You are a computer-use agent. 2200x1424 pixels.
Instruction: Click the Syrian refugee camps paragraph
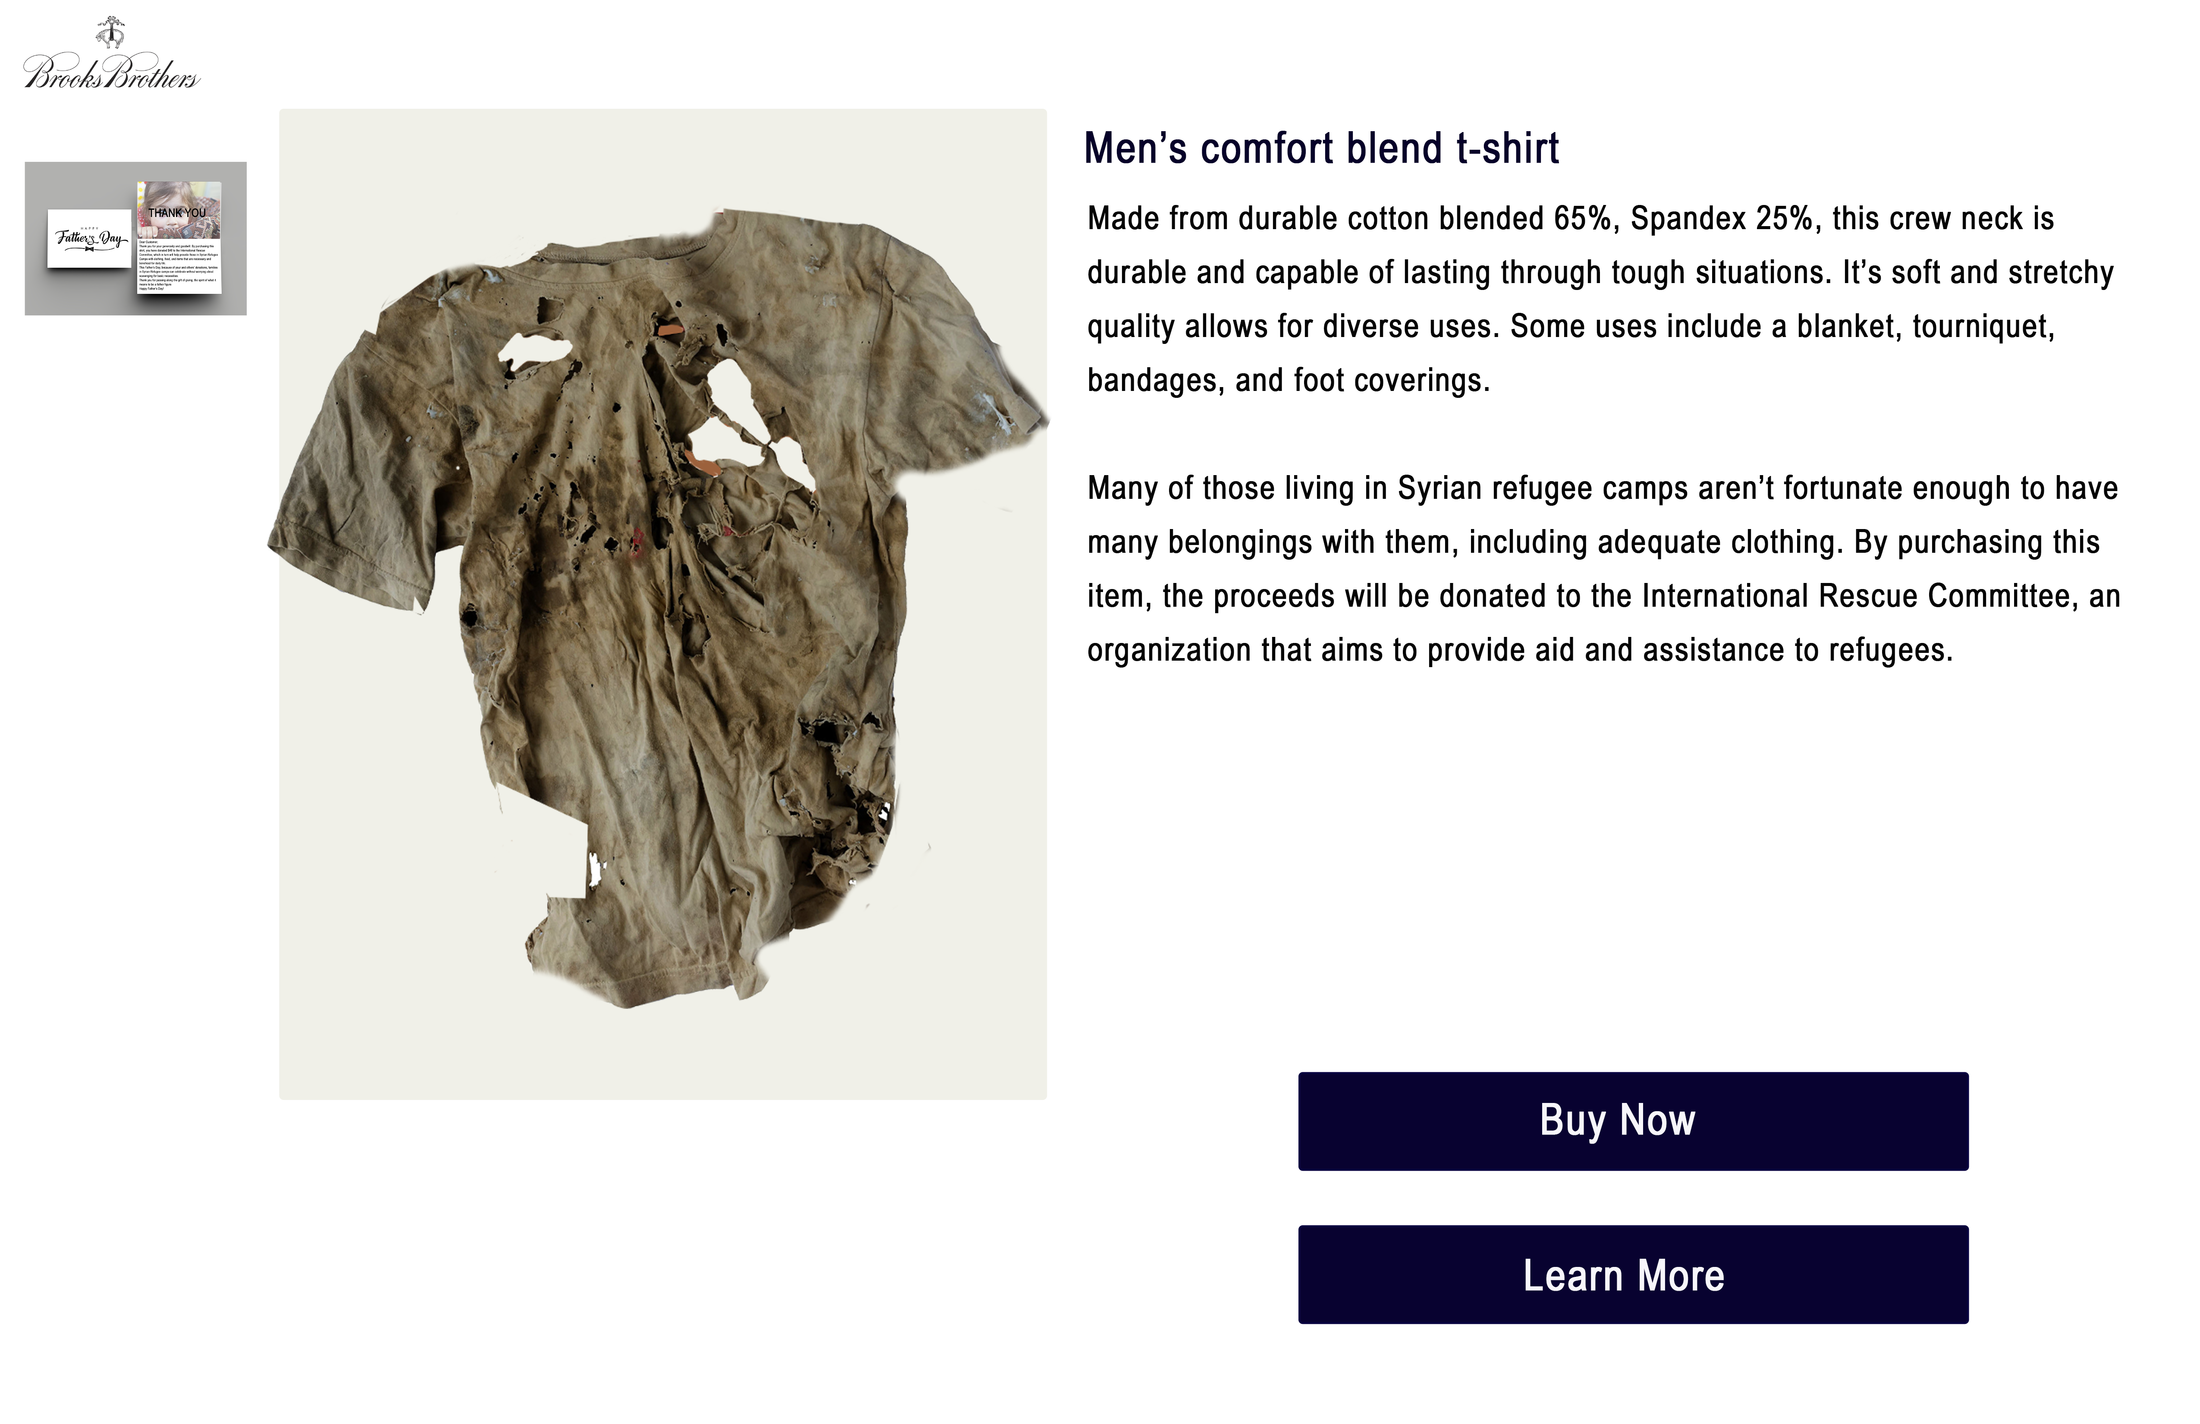pos(1603,569)
